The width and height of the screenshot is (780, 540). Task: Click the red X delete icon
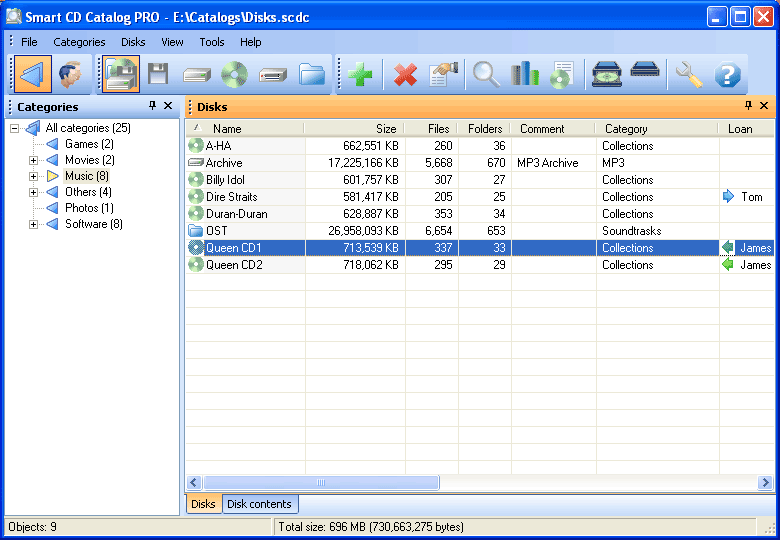point(405,75)
